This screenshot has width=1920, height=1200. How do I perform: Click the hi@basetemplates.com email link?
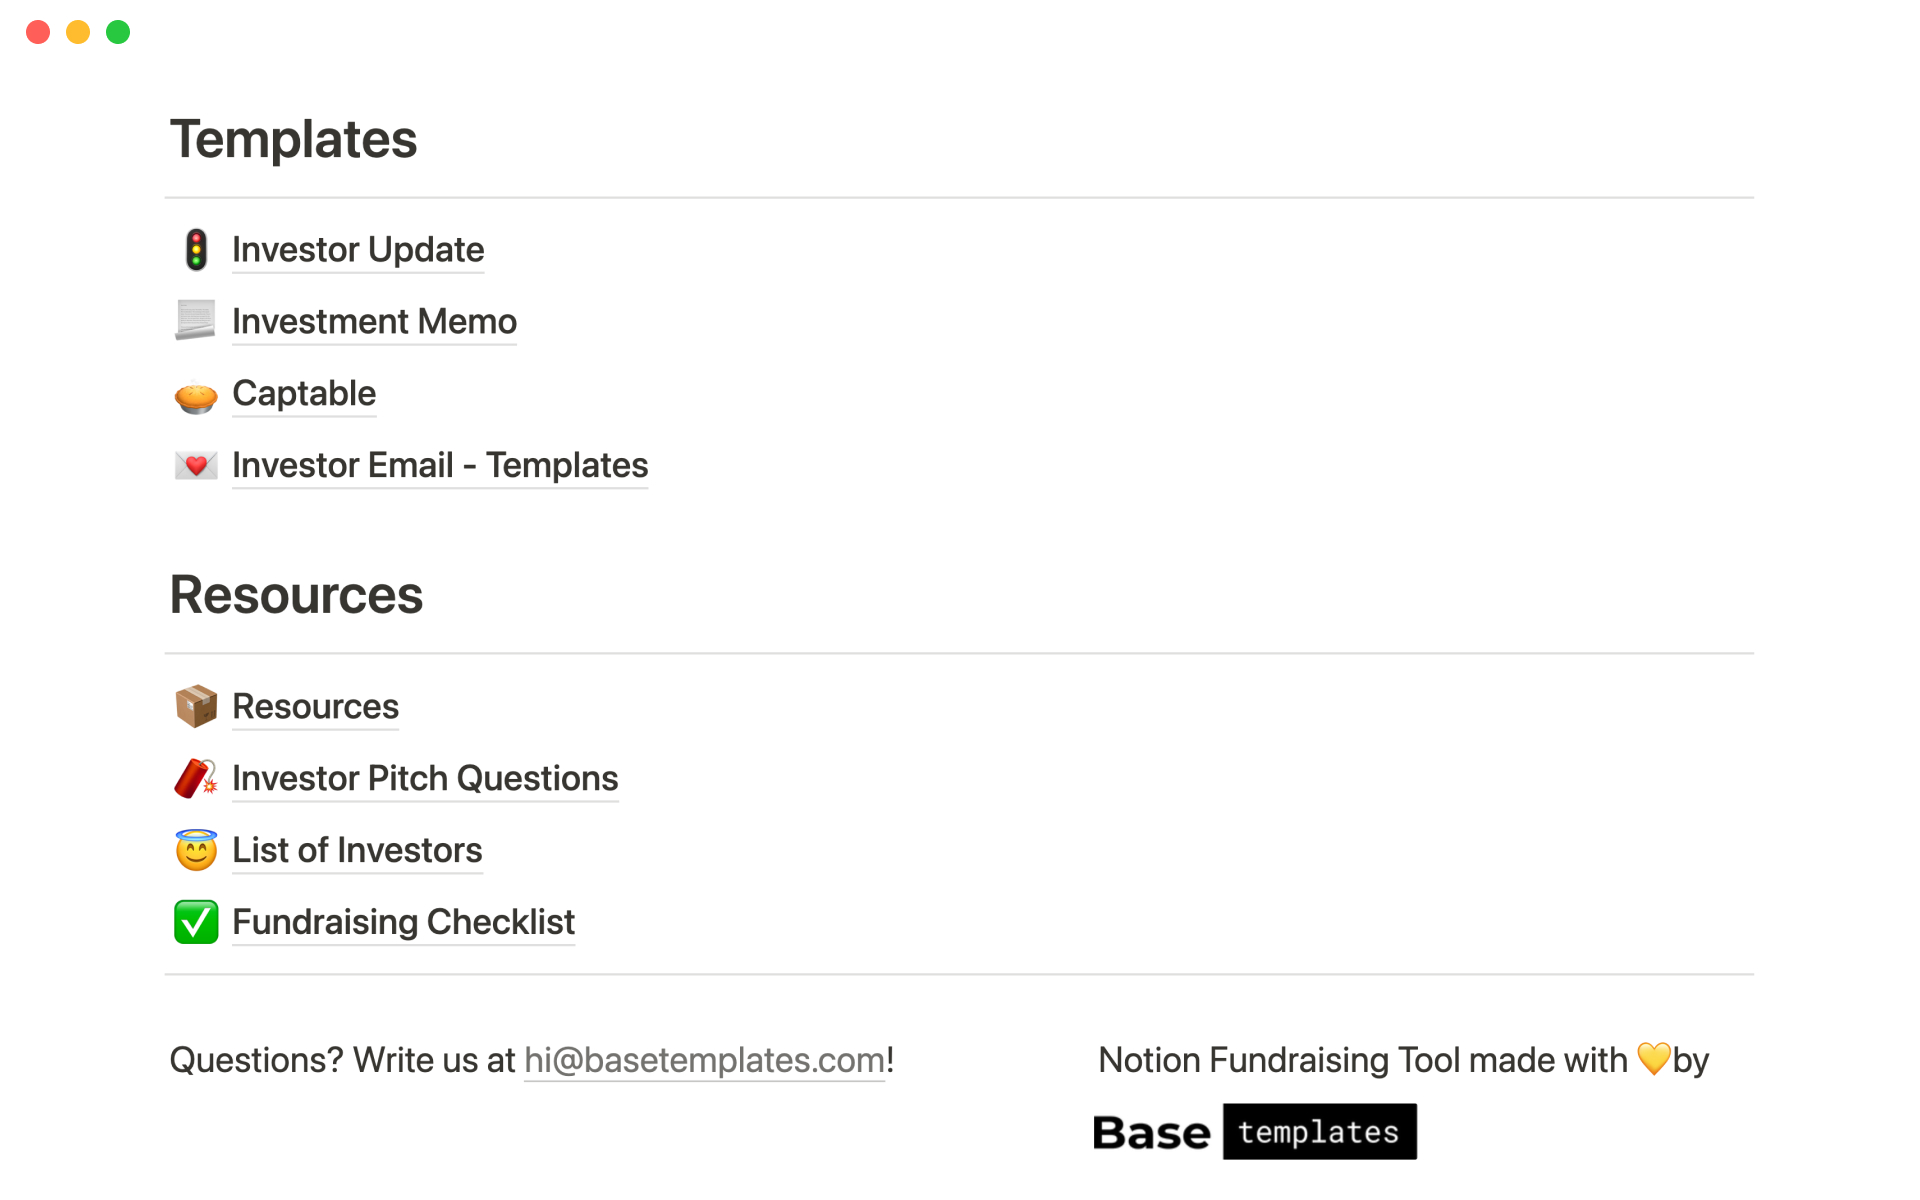pyautogui.click(x=704, y=1060)
